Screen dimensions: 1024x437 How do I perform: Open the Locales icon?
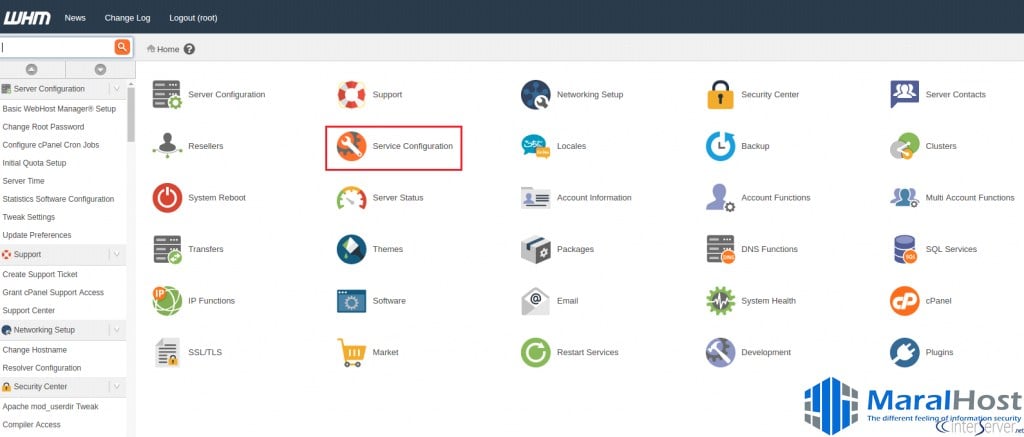tap(536, 146)
